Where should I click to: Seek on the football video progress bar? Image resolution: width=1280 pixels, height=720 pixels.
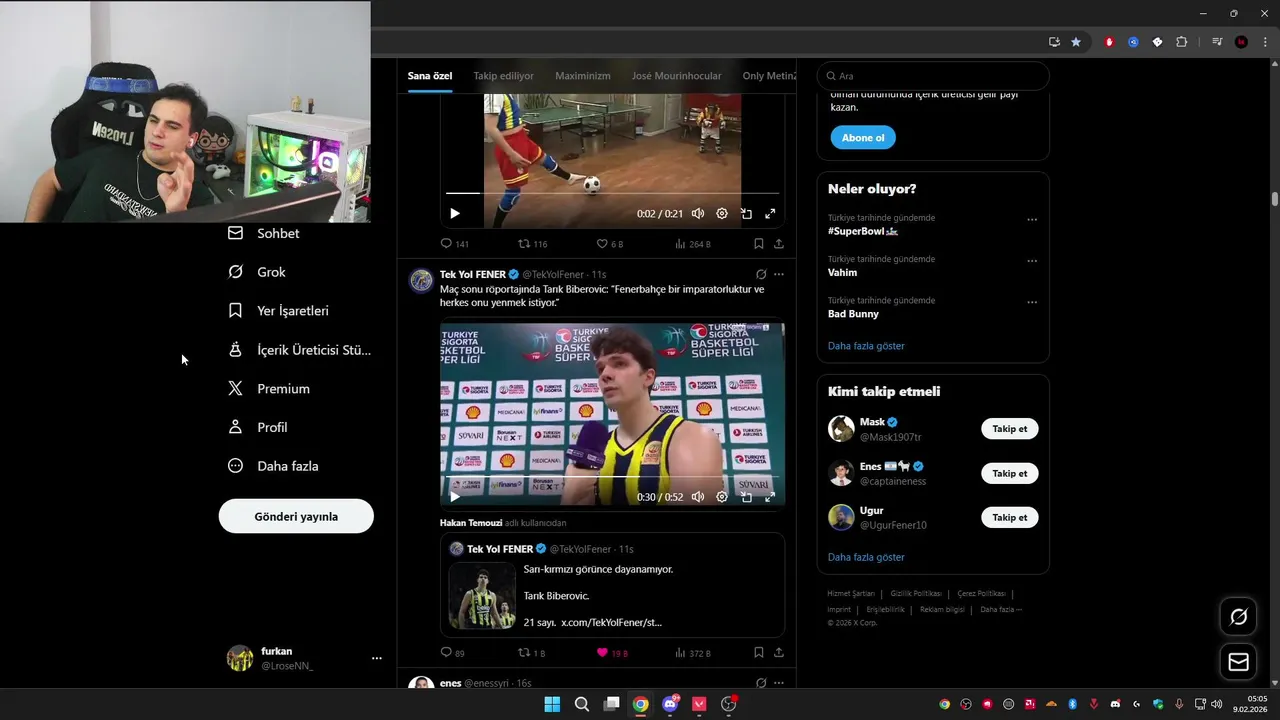612,193
